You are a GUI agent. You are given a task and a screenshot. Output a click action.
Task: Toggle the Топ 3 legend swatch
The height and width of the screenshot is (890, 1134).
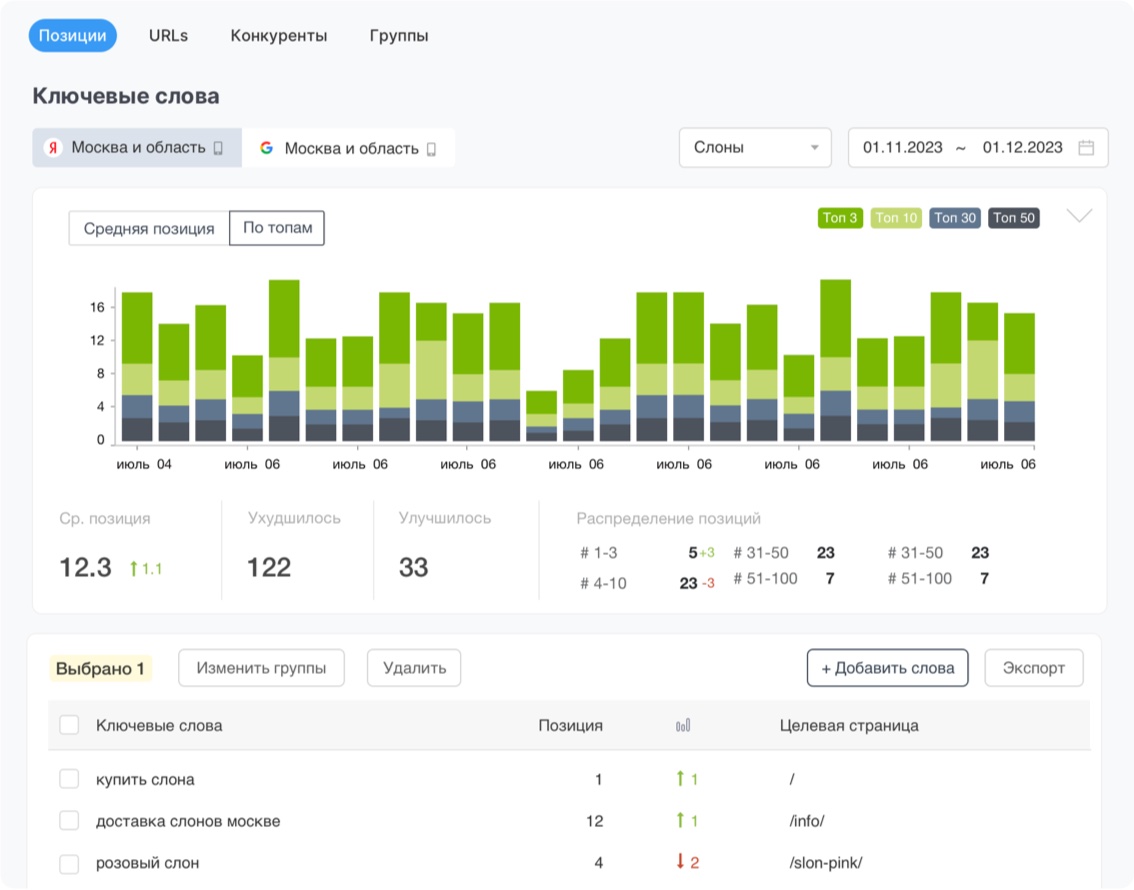[839, 218]
